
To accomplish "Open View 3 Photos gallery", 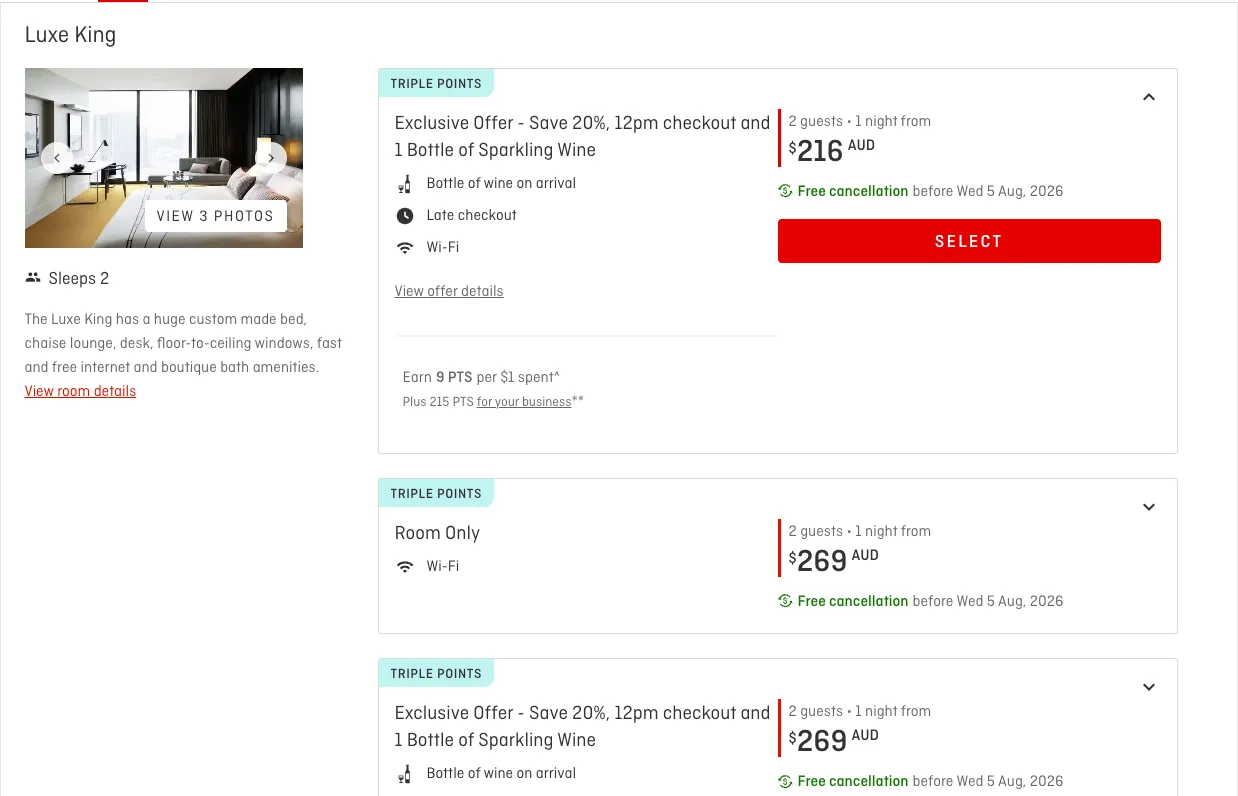I will click(x=215, y=216).
